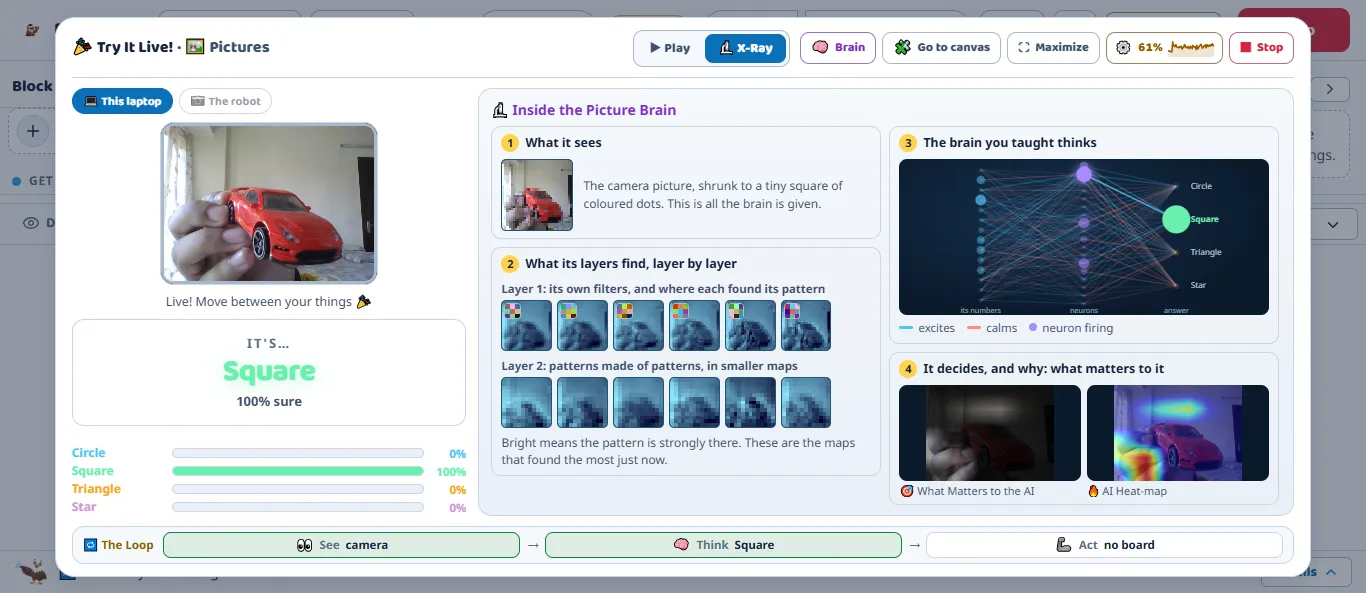Viewport: 1366px width, 593px height.
Task: Click the What it sees pixelated thumbnail
Action: (x=537, y=195)
